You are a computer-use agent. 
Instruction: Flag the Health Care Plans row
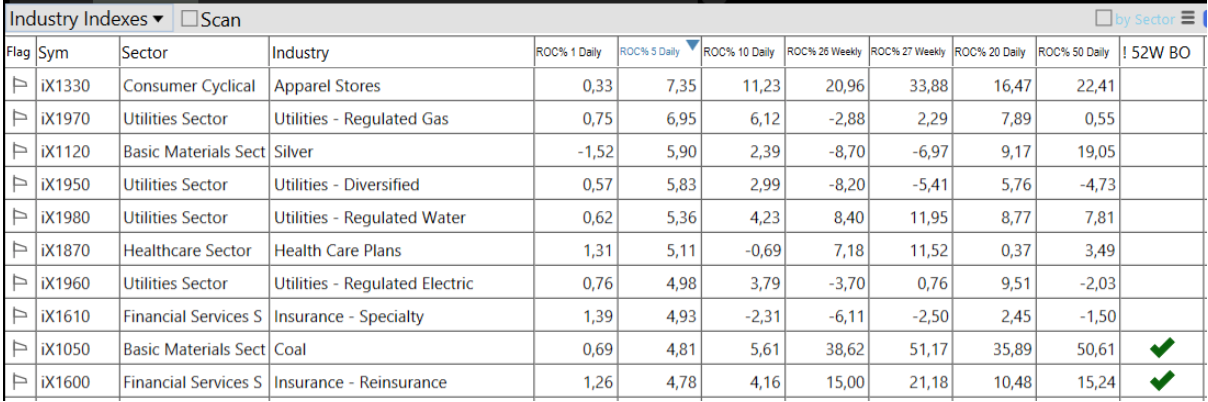[19, 250]
